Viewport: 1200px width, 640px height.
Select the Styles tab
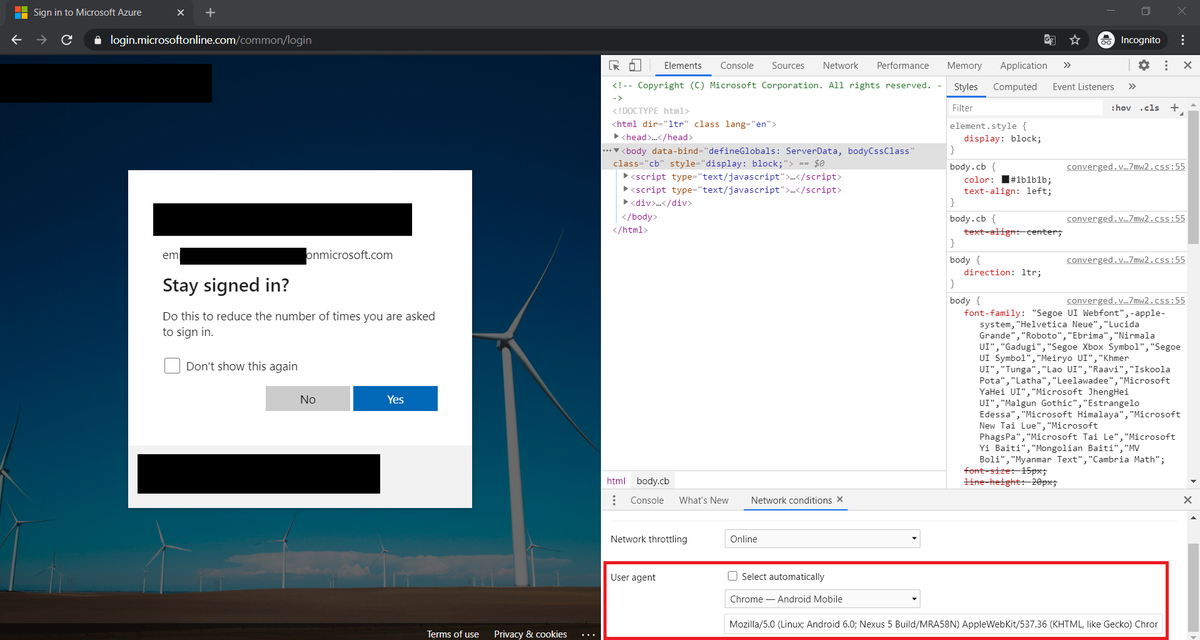point(966,87)
